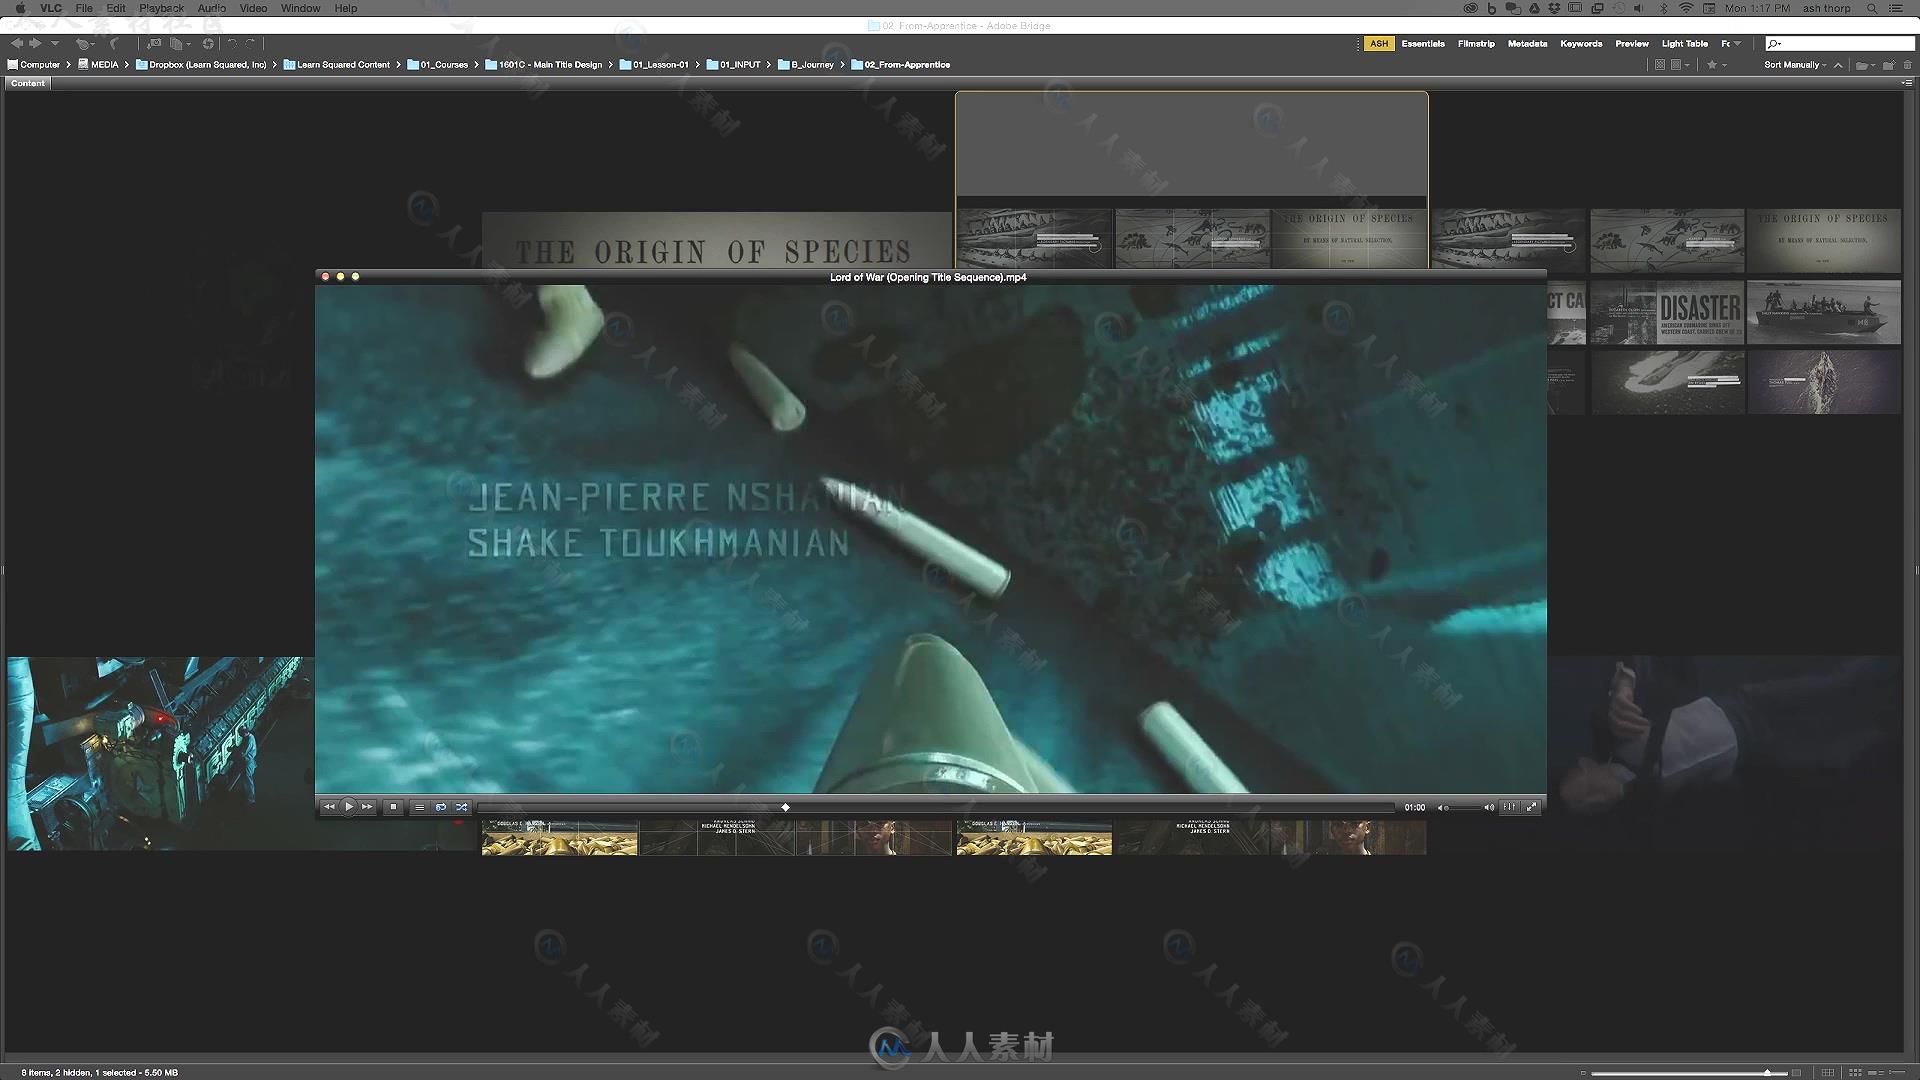Open the Dropbox menu bar icon
1920x1080 pixels.
1554,8
